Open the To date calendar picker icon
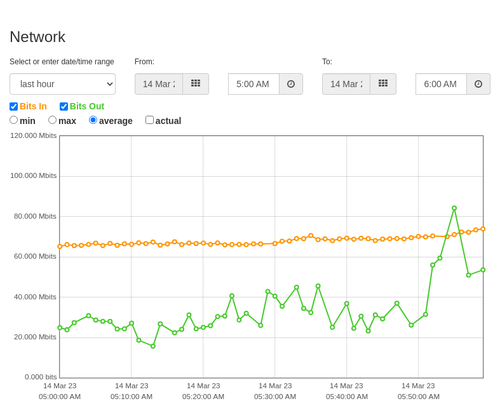500x403 pixels. pos(383,84)
